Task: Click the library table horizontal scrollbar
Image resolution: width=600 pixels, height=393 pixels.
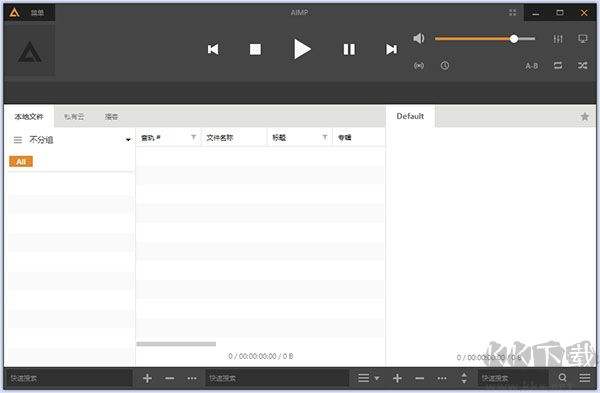Action: click(176, 344)
